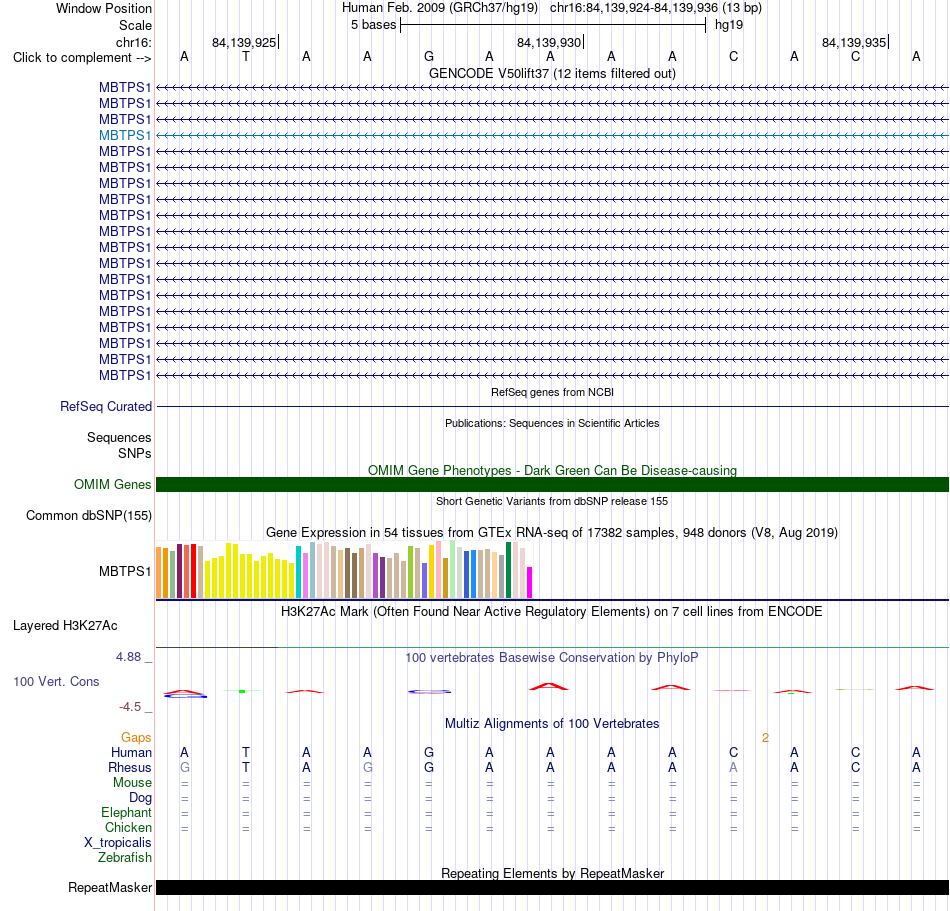Click the dark green OMIM Genes bar
950x911 pixels.
(x=552, y=485)
